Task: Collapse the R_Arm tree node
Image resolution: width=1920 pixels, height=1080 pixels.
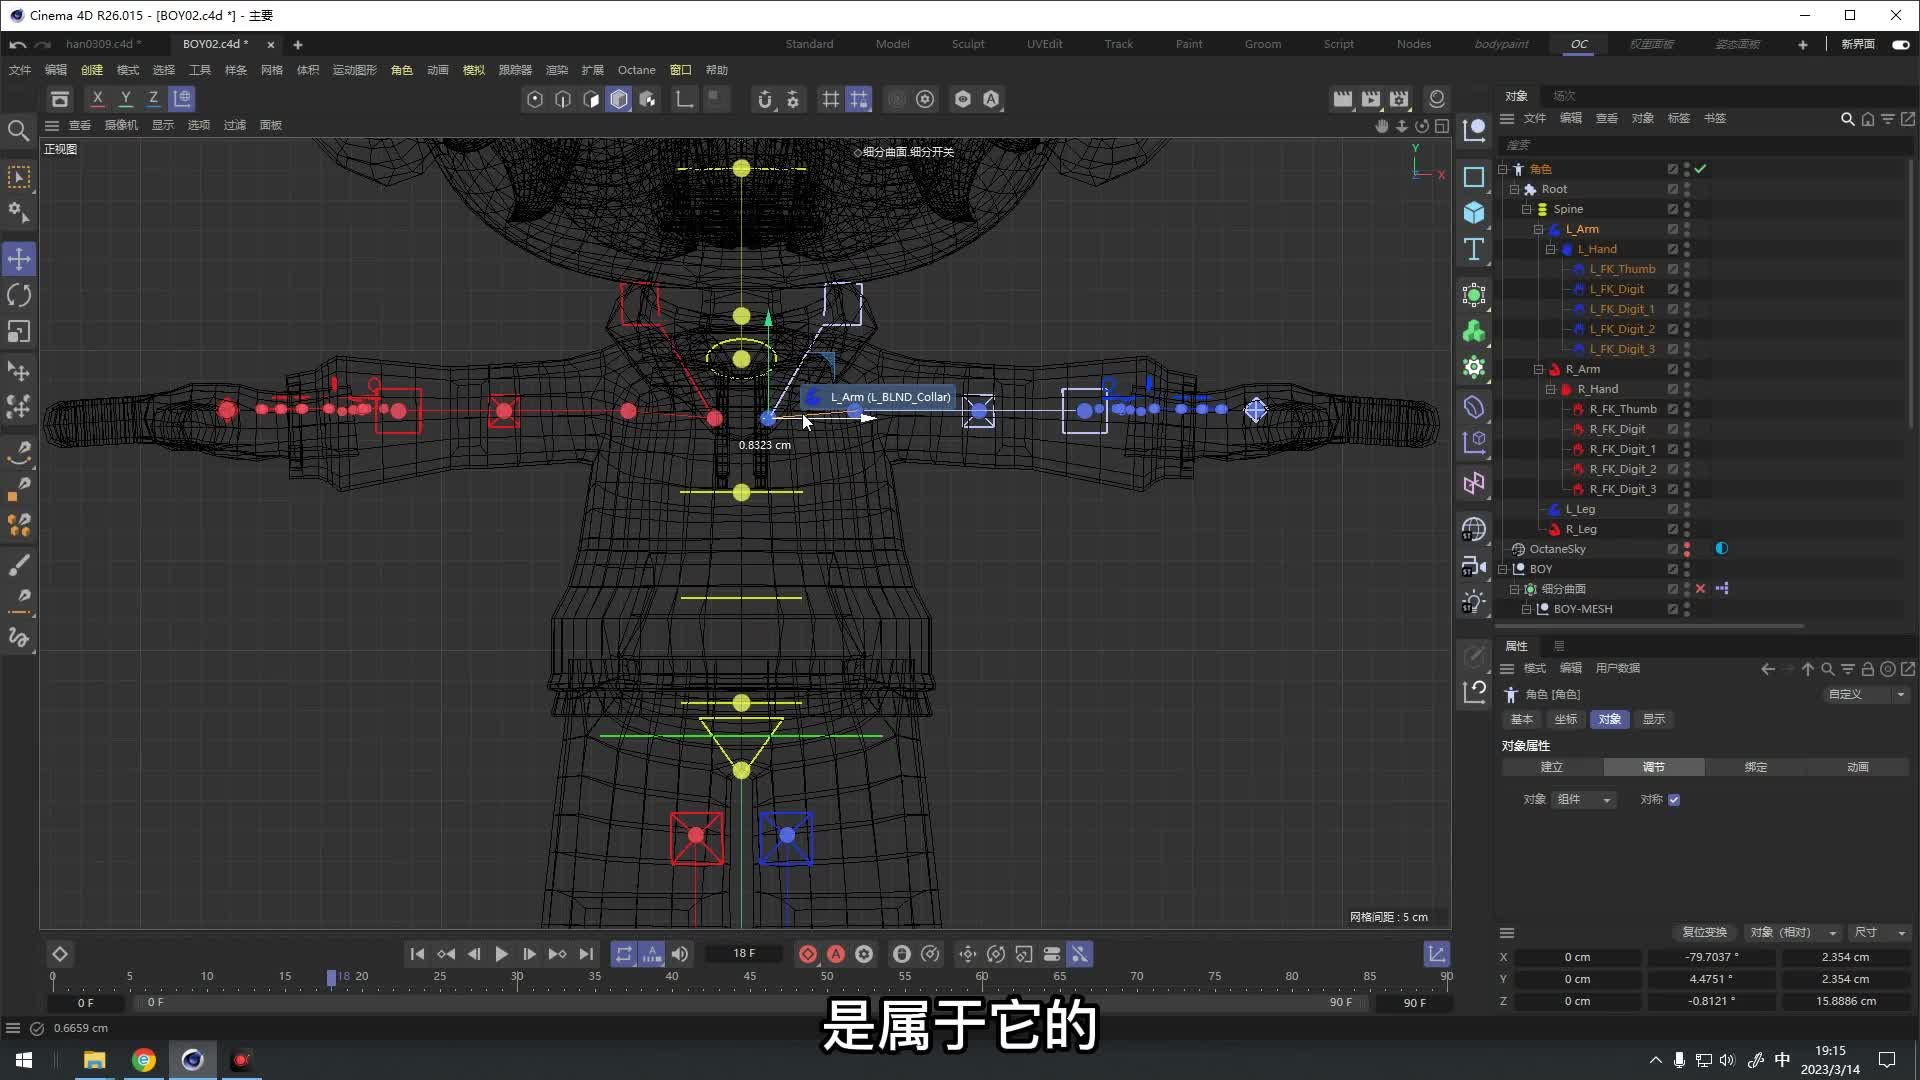Action: [1538, 369]
